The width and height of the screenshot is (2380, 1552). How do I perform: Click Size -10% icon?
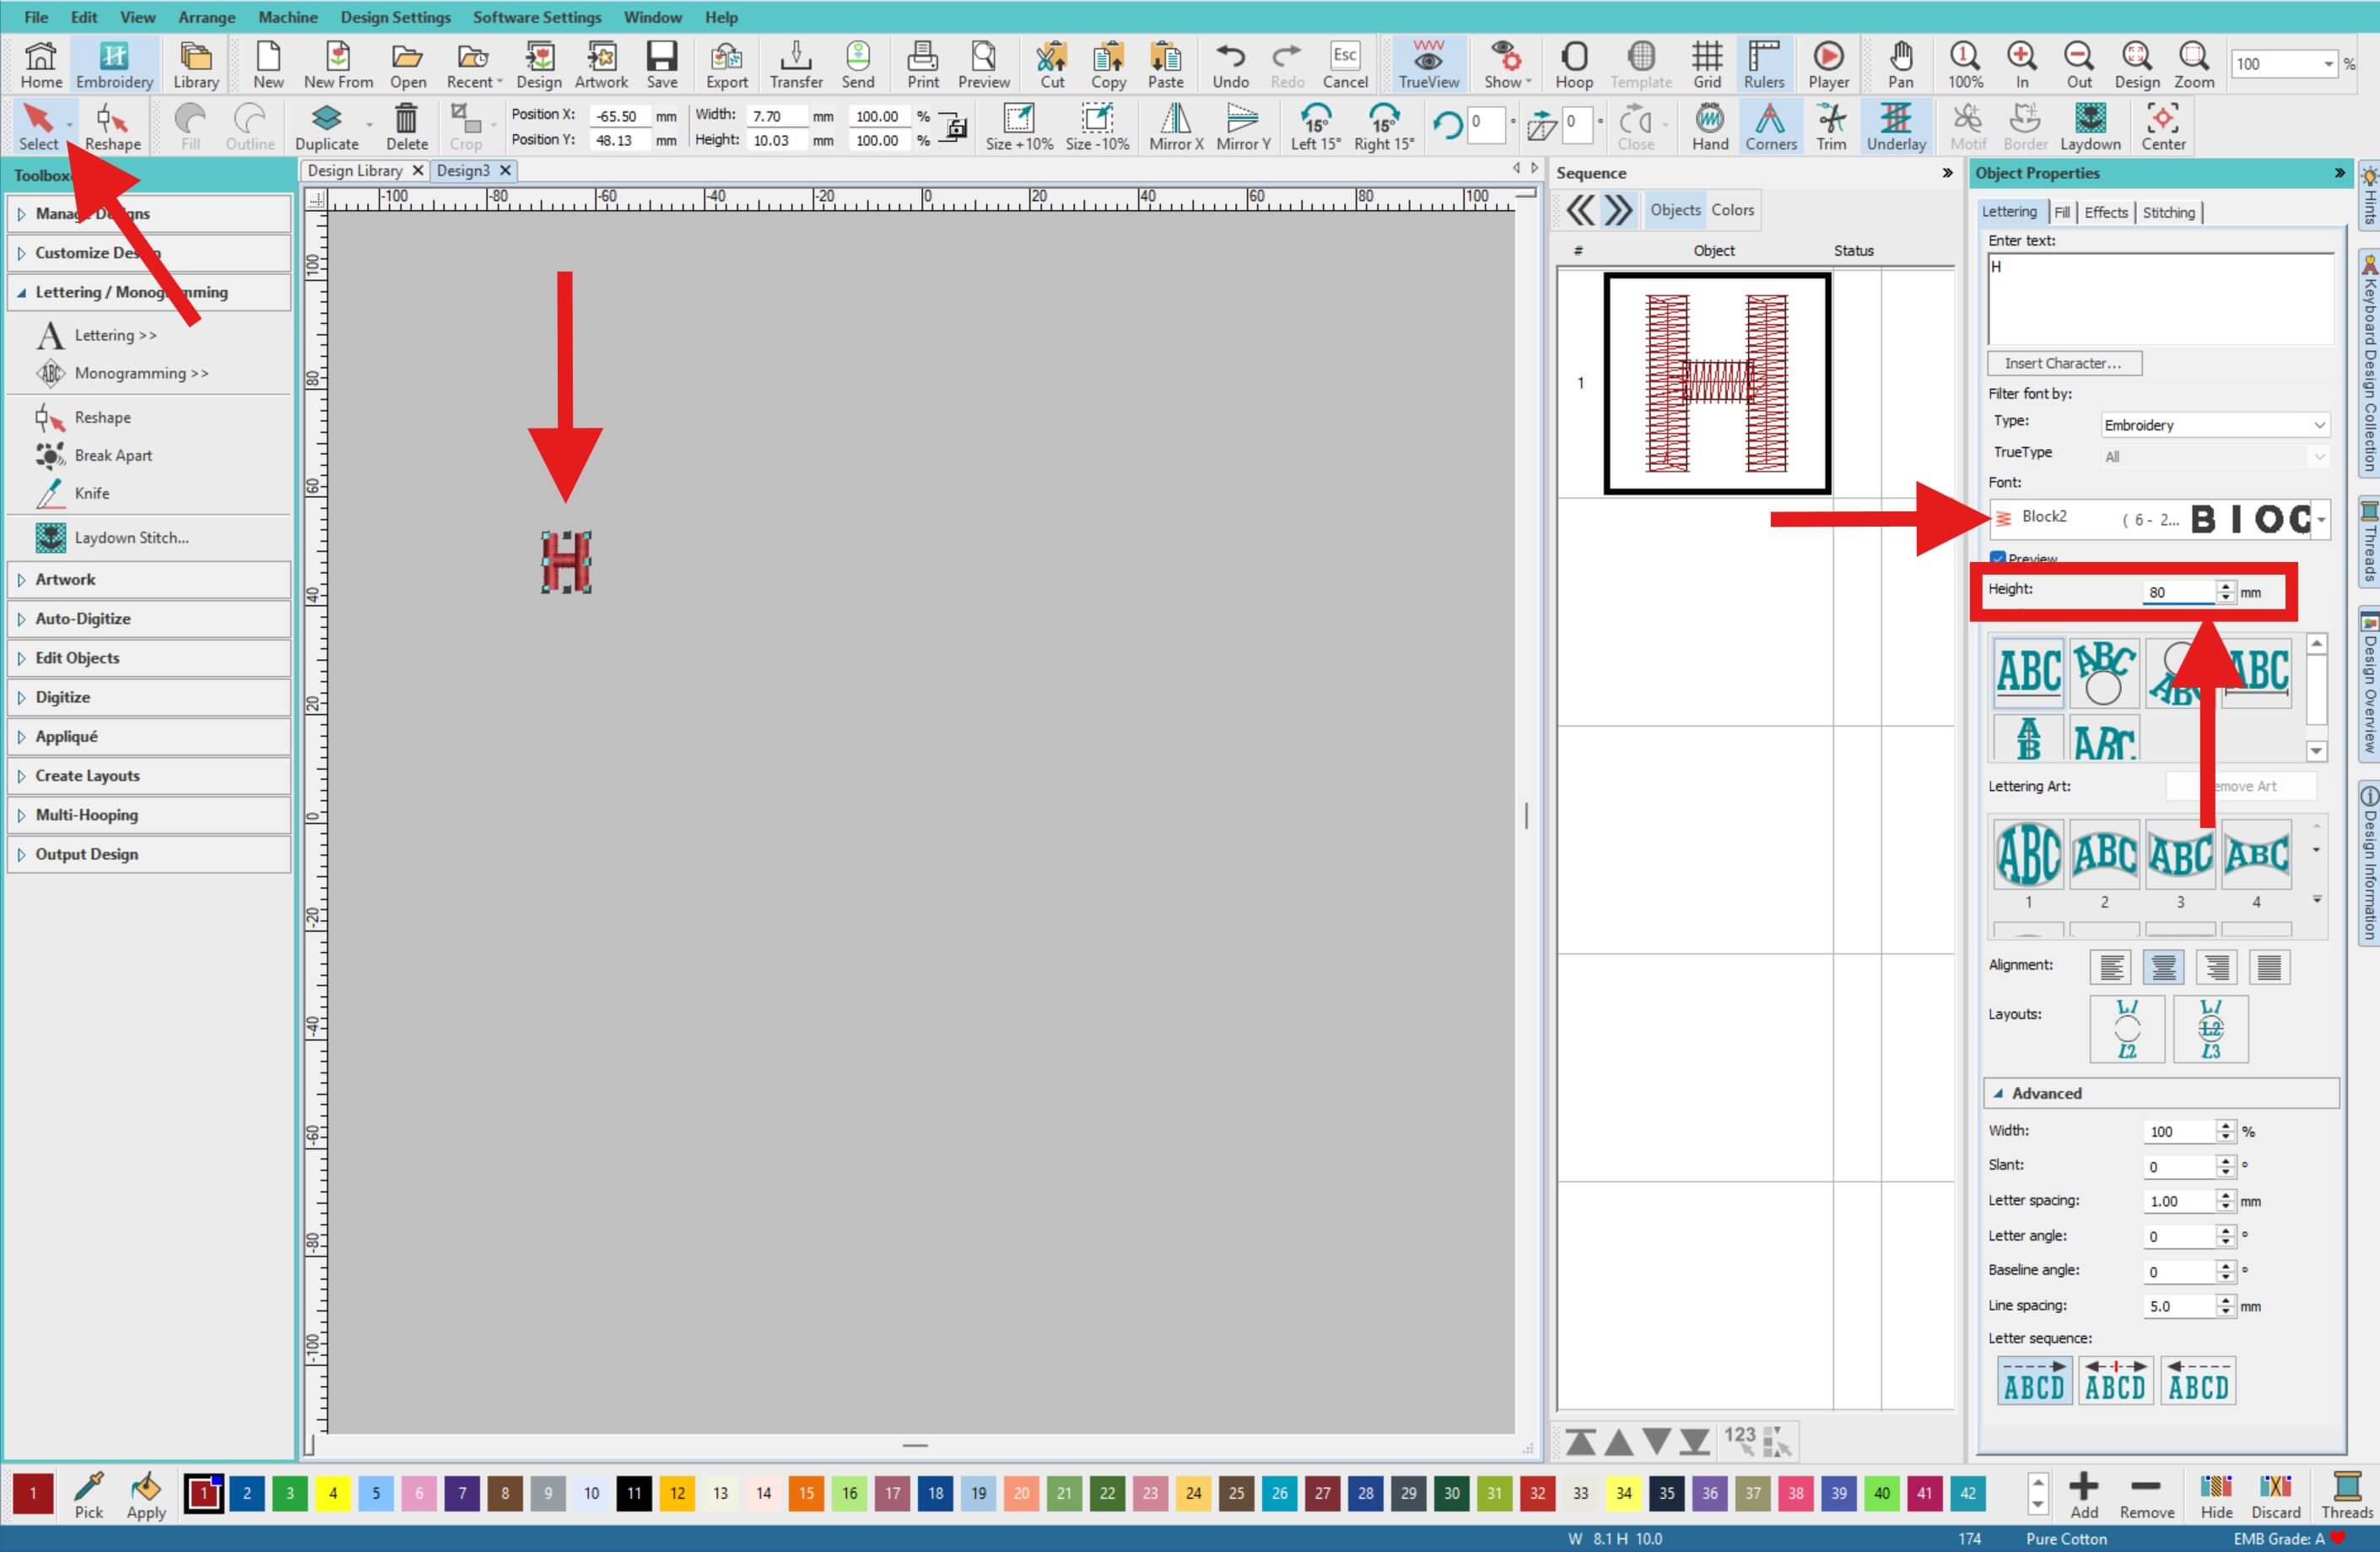(1097, 127)
